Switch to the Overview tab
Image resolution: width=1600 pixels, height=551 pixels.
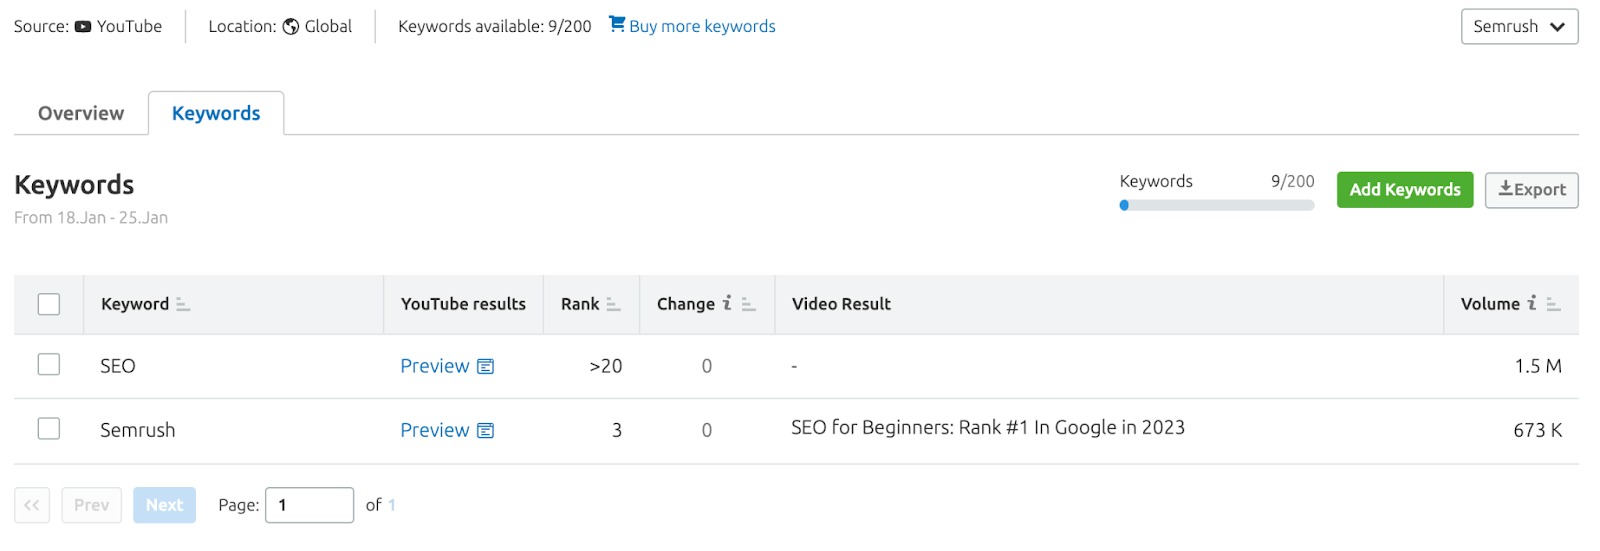tap(81, 113)
